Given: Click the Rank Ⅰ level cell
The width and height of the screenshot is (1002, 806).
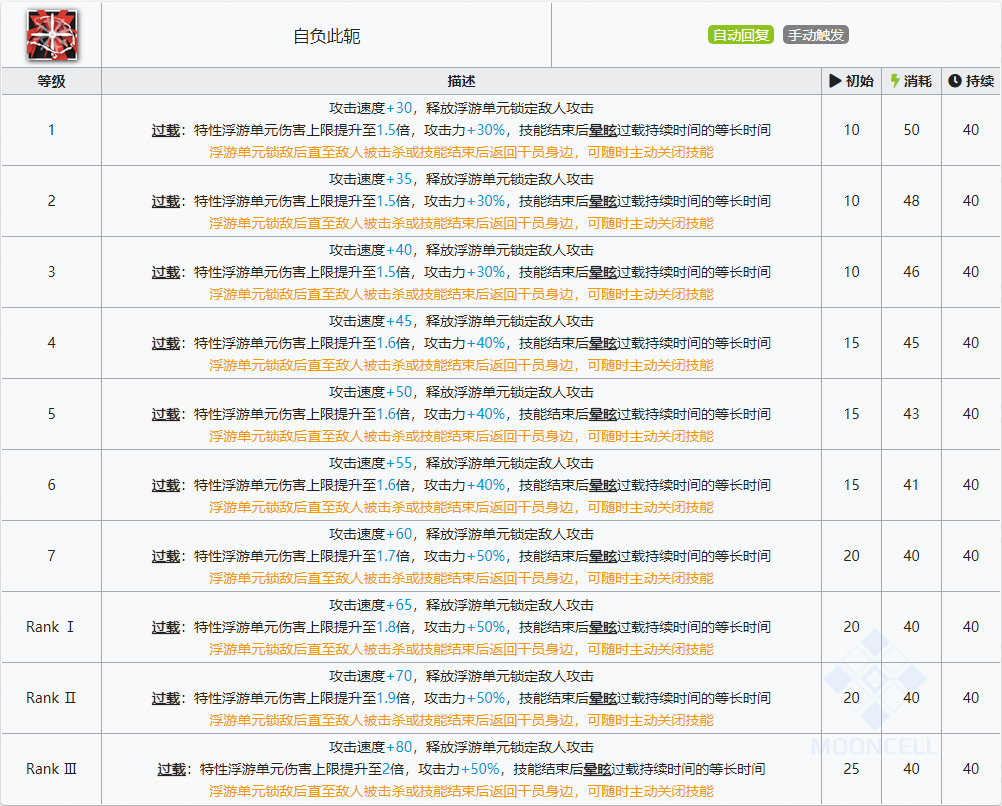Looking at the screenshot, I should [51, 627].
